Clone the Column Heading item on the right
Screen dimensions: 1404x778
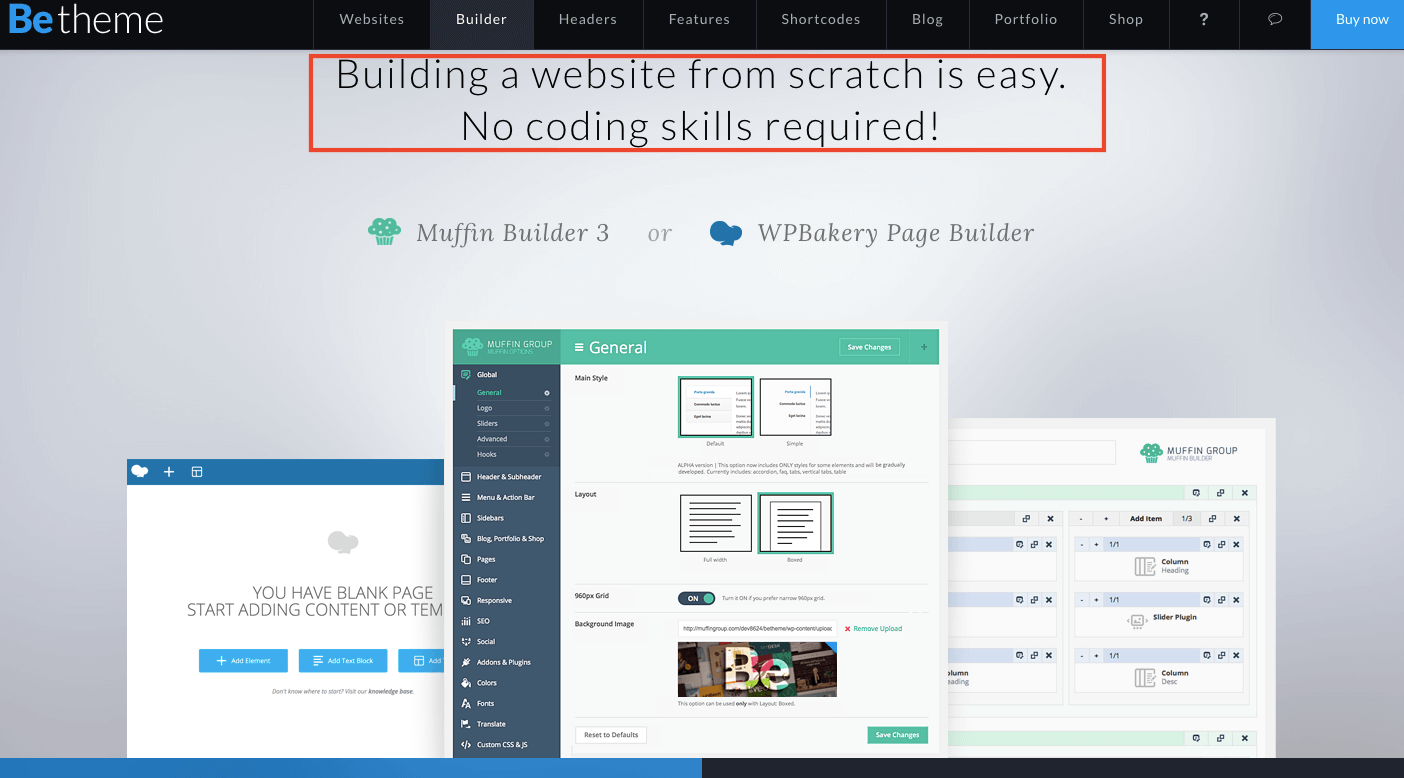click(x=1222, y=544)
